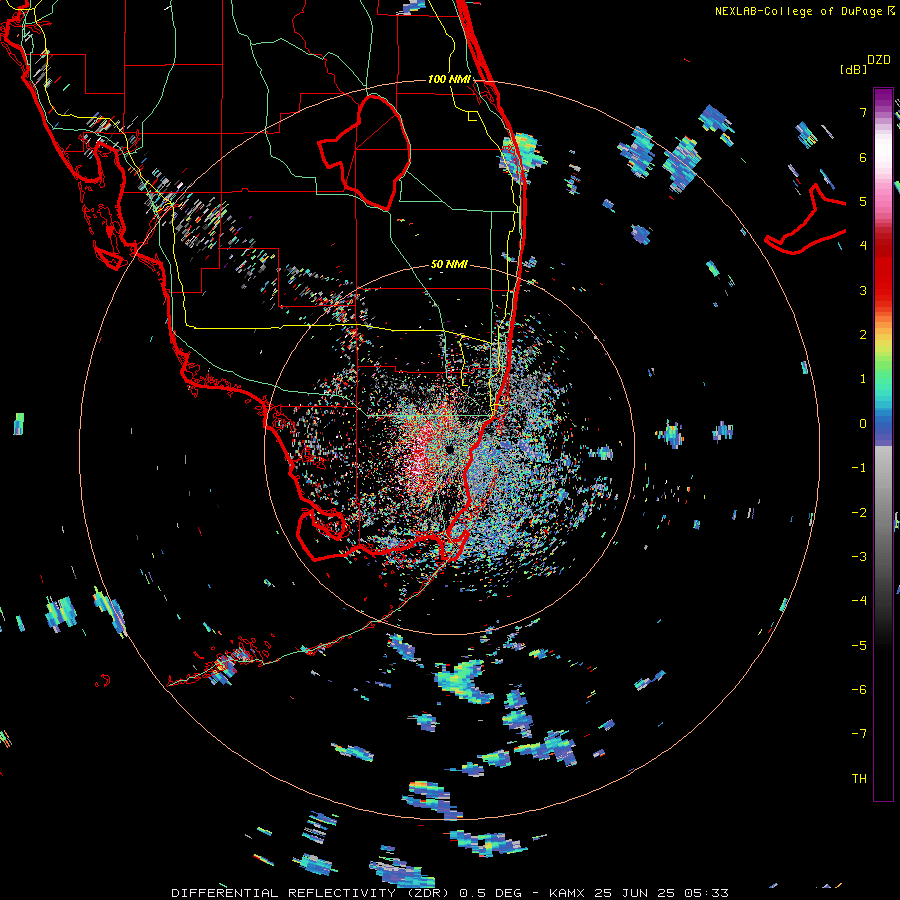Click the -2 dB value on color scale
Viewport: 900px width, 900px height.
859,513
